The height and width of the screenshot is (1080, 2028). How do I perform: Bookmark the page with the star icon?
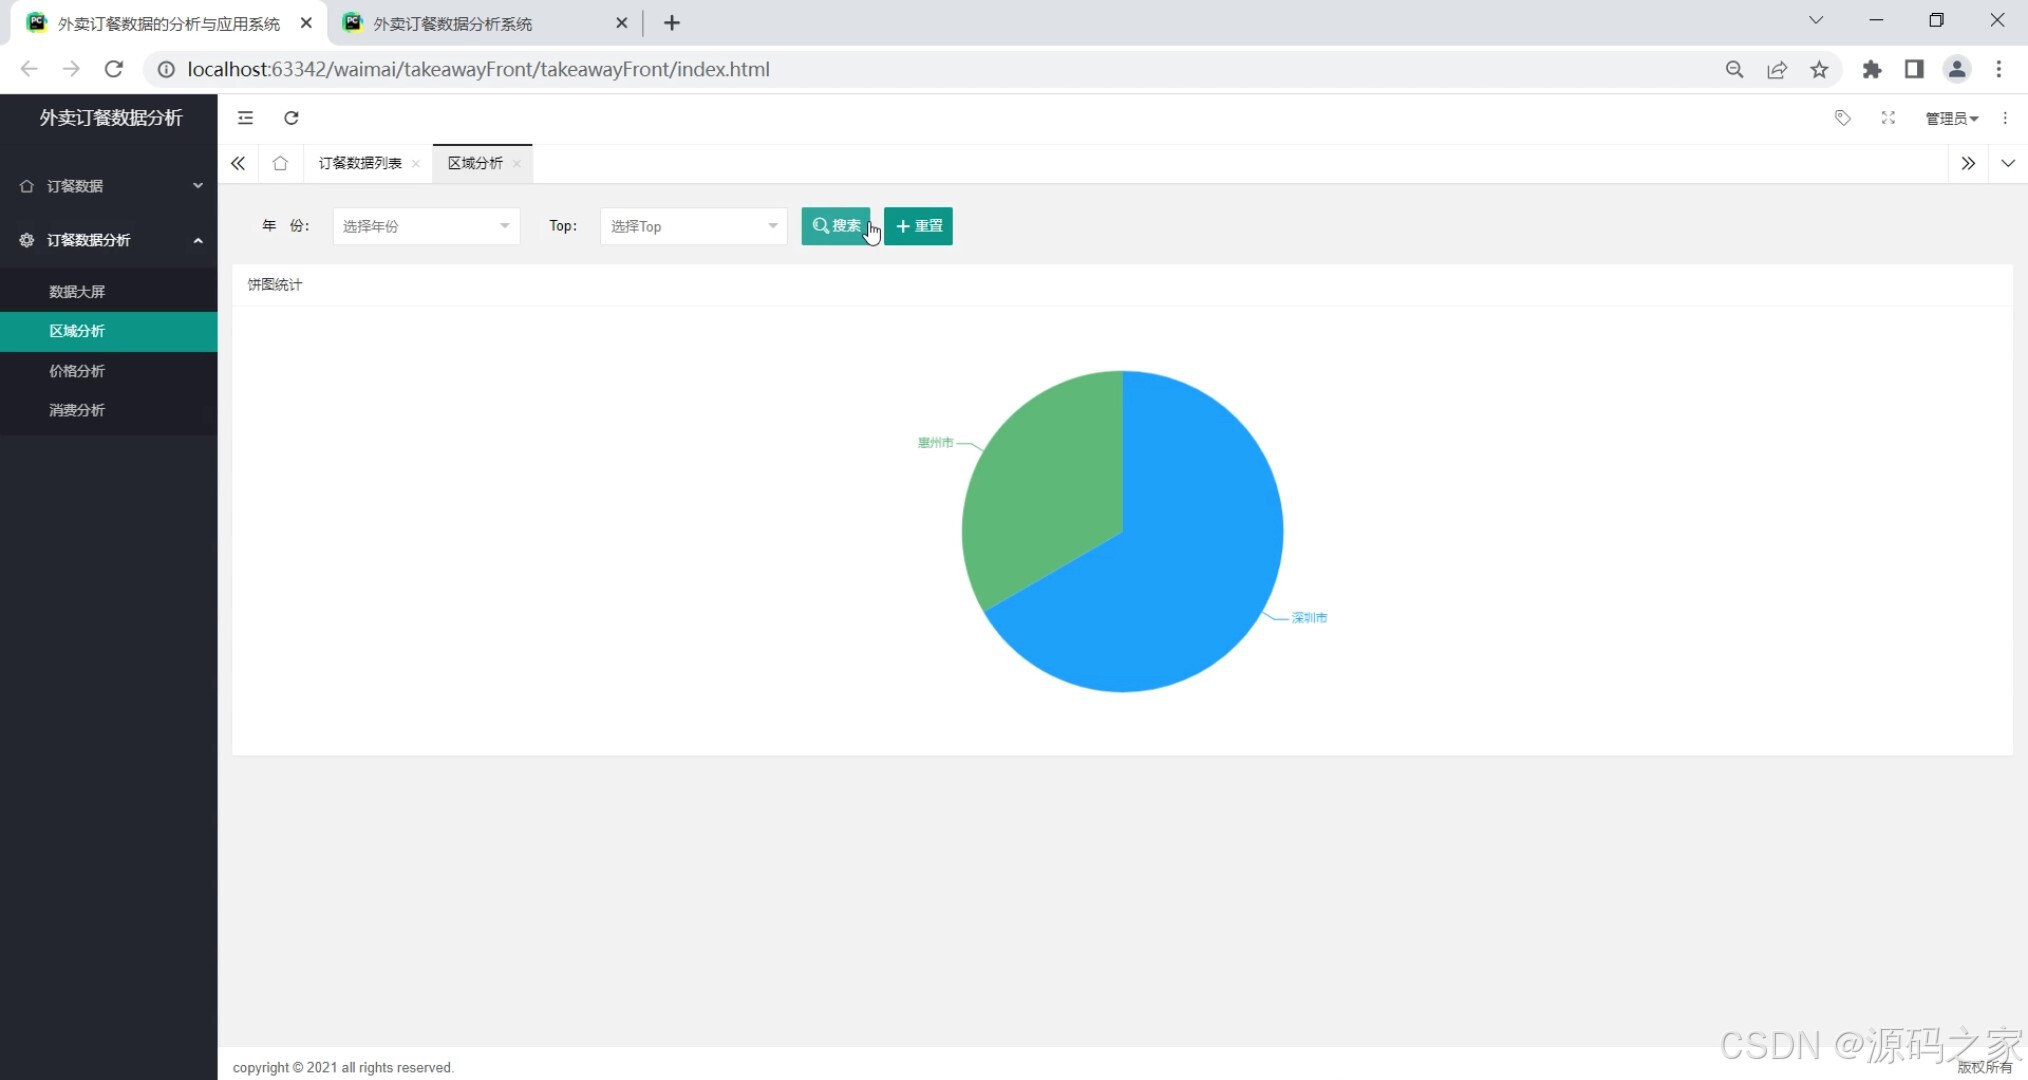tap(1819, 69)
